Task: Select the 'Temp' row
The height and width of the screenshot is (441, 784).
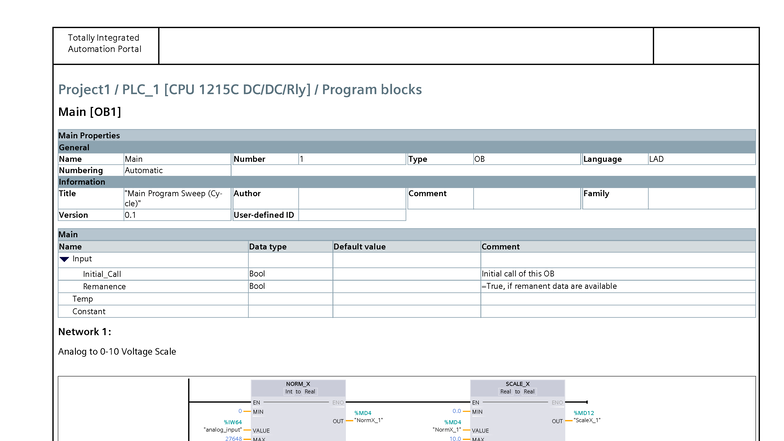Action: (x=406, y=299)
